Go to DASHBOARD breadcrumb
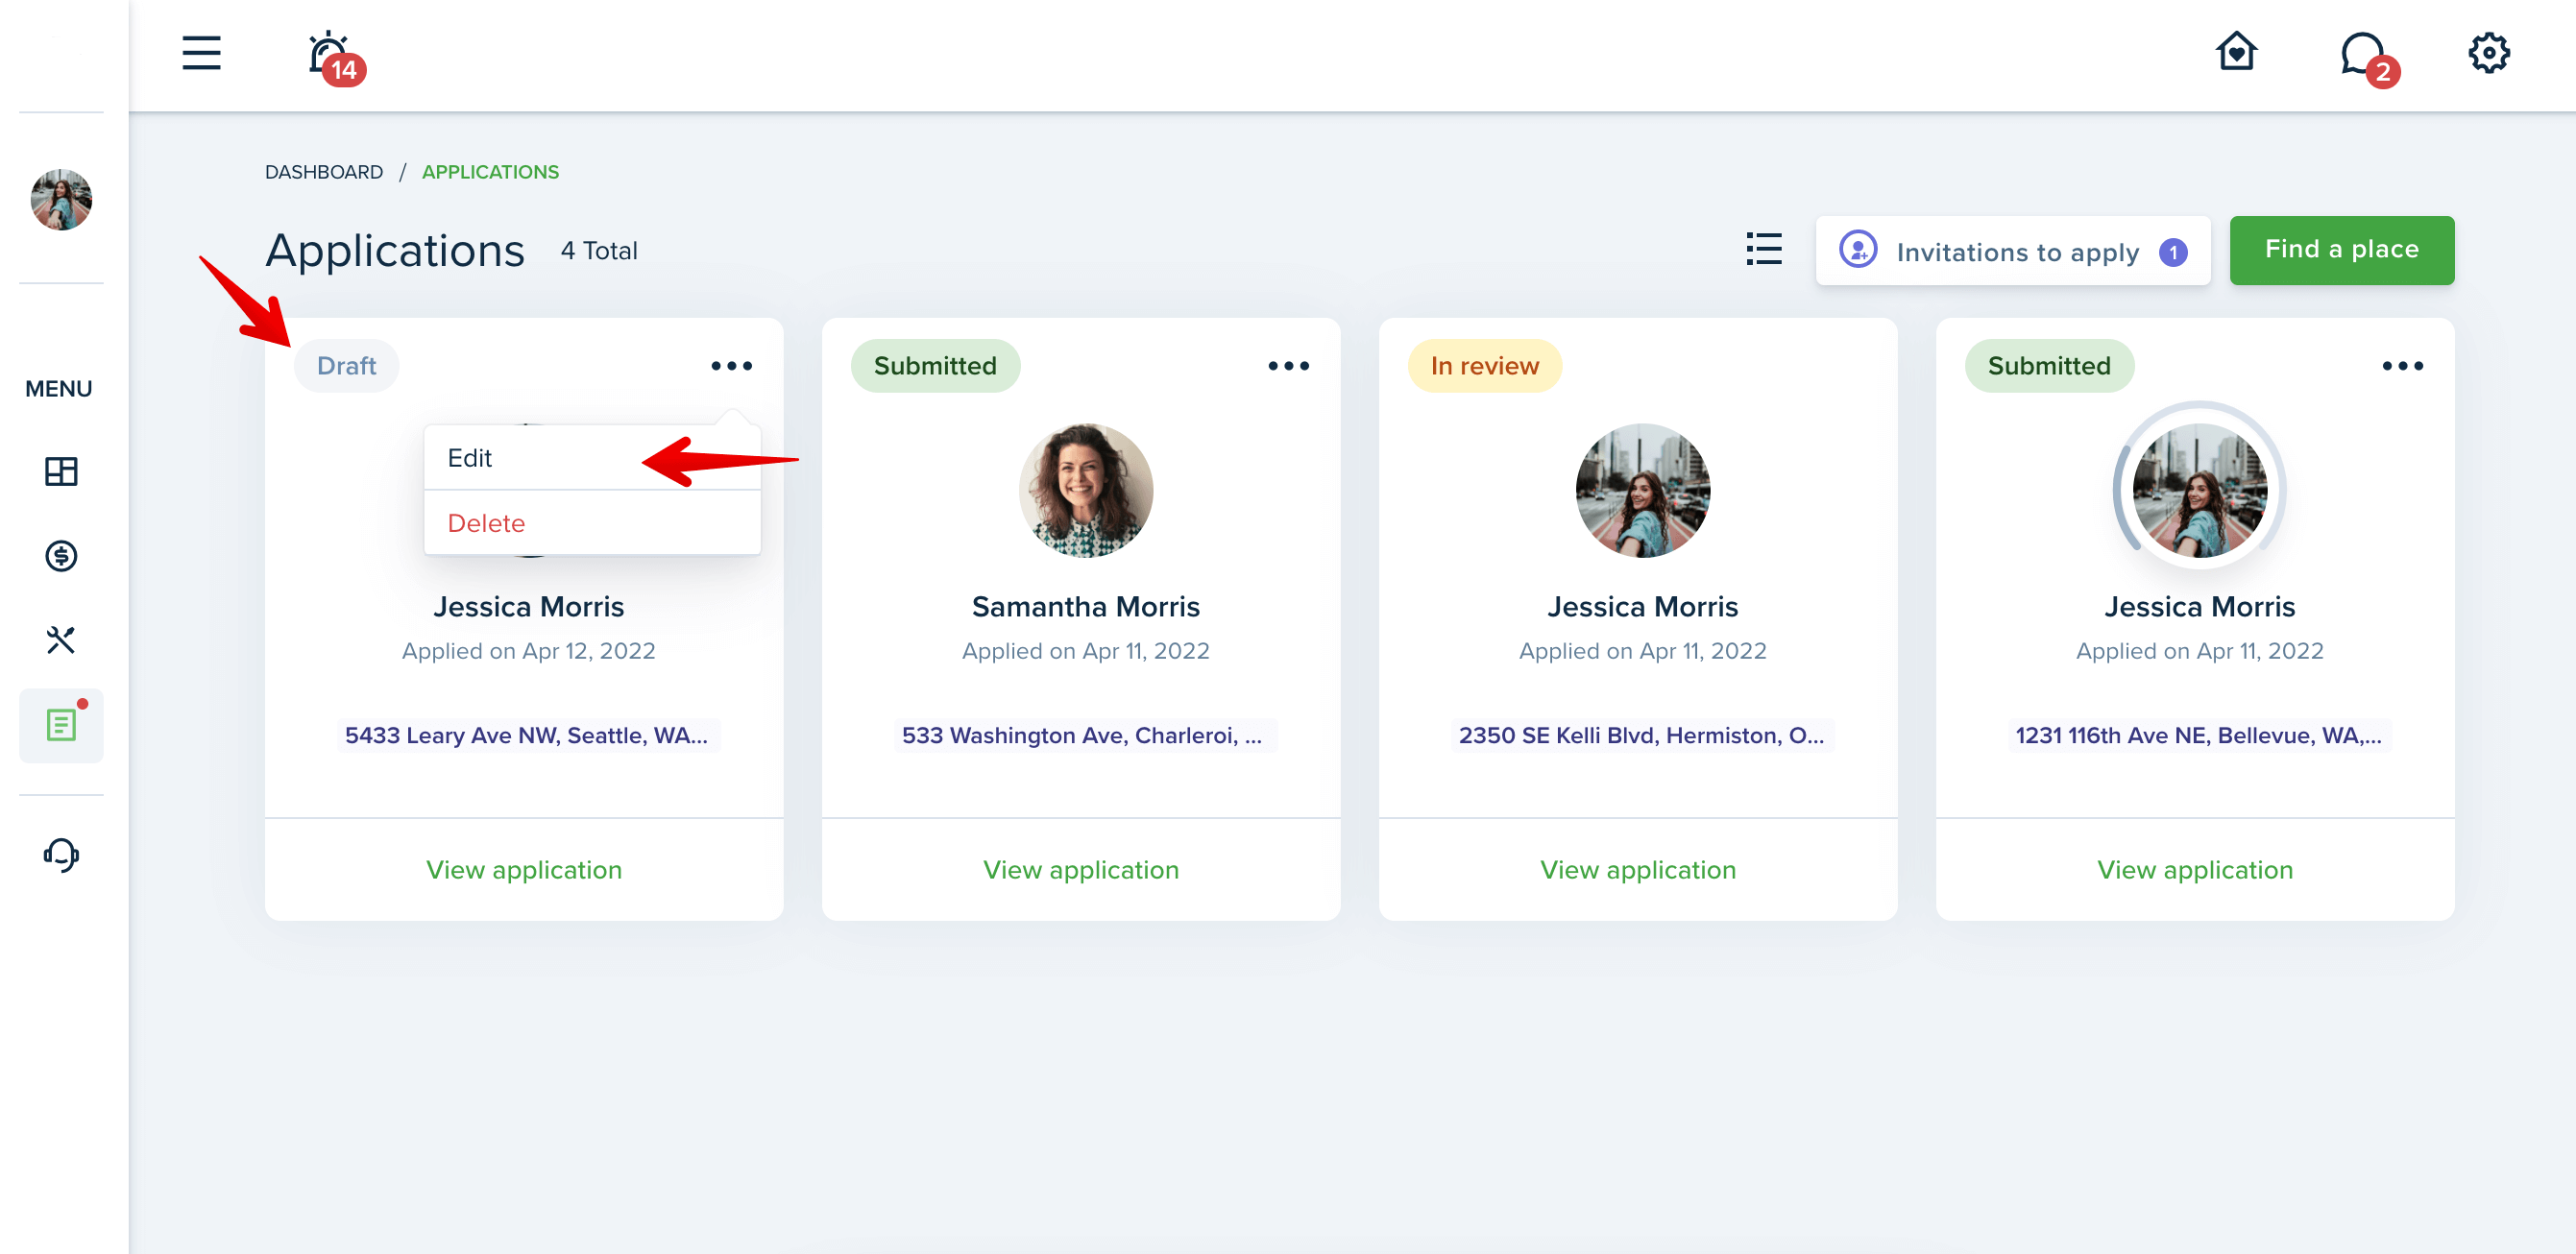Viewport: 2576px width, 1254px height. 323,172
